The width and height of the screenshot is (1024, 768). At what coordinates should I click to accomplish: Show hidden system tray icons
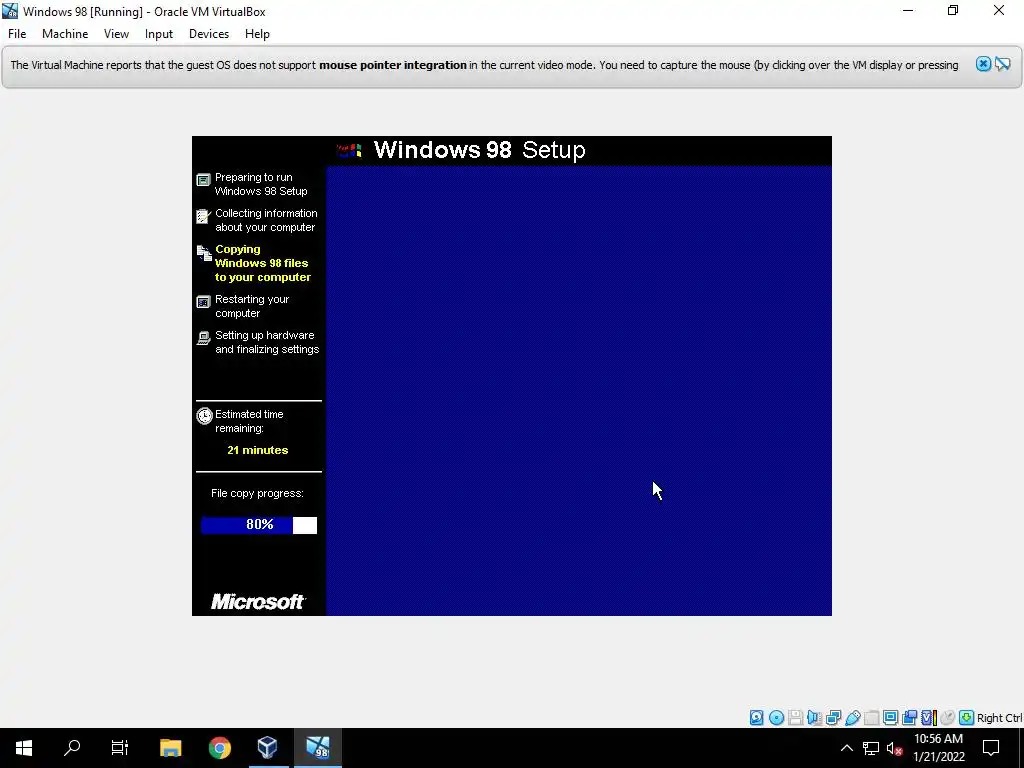846,748
